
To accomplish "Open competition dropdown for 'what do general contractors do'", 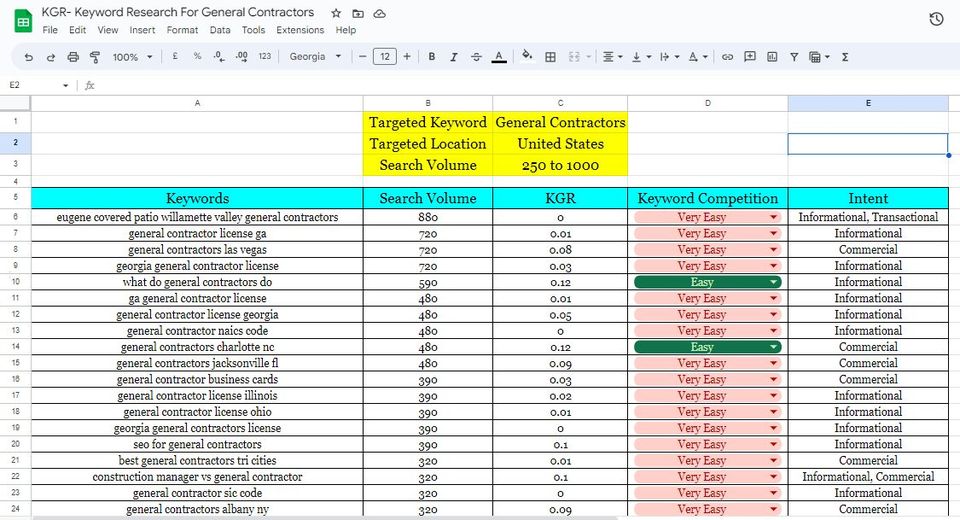I will pos(773,282).
